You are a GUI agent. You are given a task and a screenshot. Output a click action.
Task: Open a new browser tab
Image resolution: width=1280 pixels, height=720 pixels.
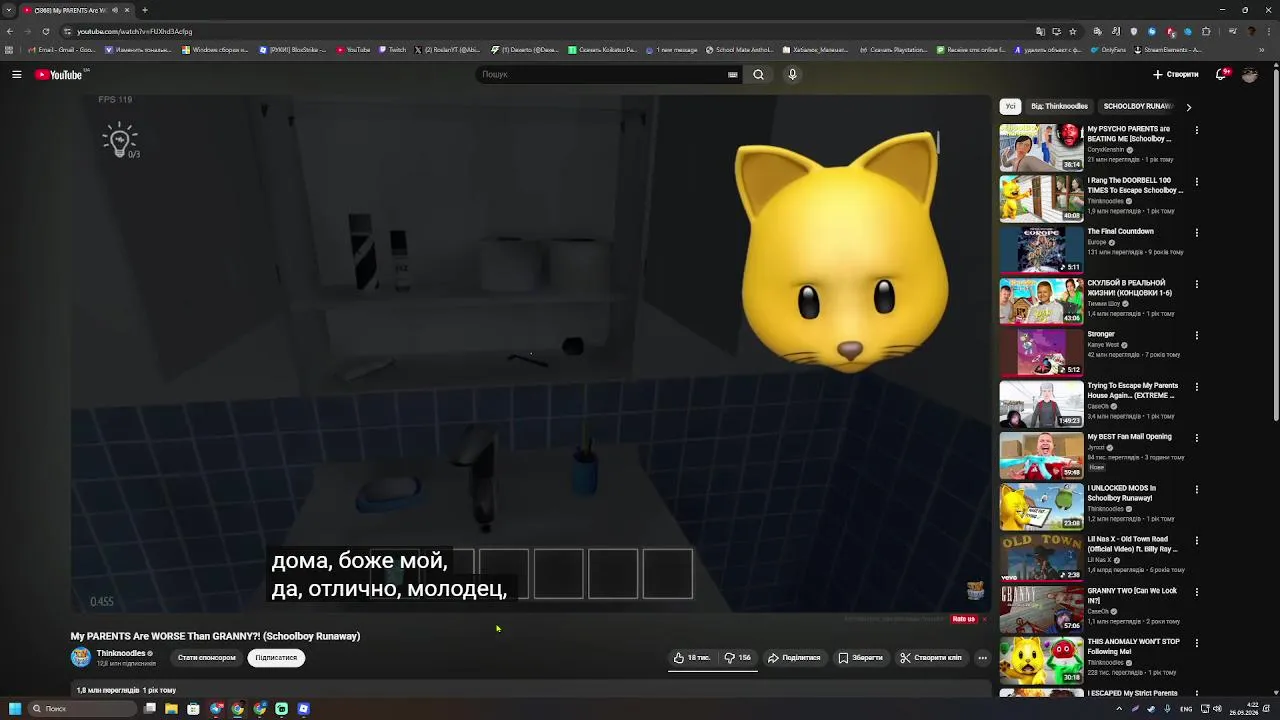pyautogui.click(x=144, y=10)
